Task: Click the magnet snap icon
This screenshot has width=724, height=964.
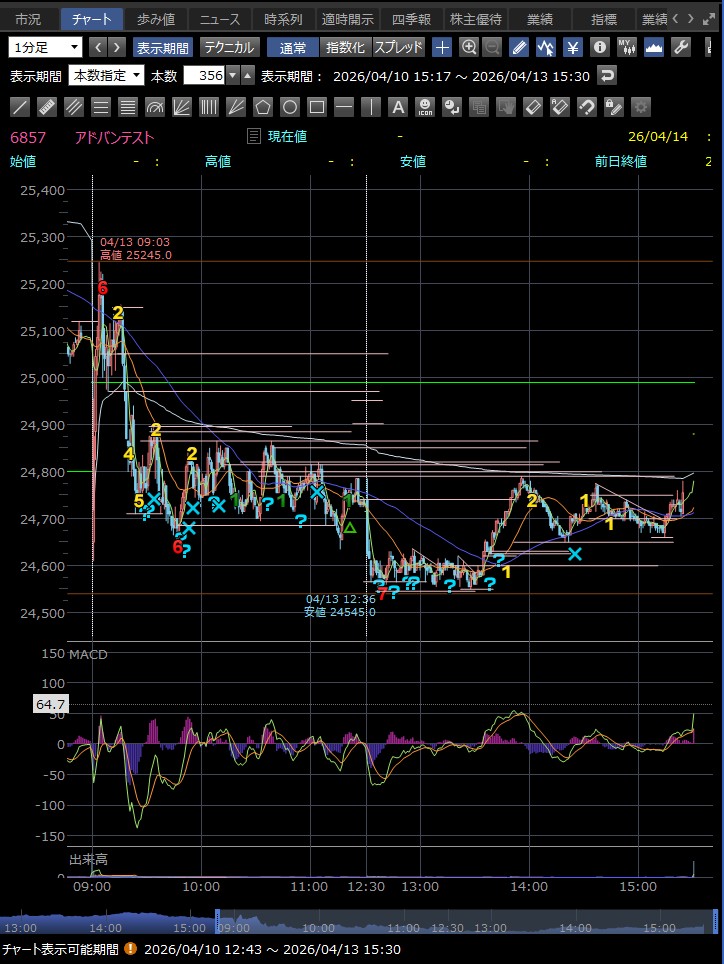Action: pyautogui.click(x=587, y=107)
